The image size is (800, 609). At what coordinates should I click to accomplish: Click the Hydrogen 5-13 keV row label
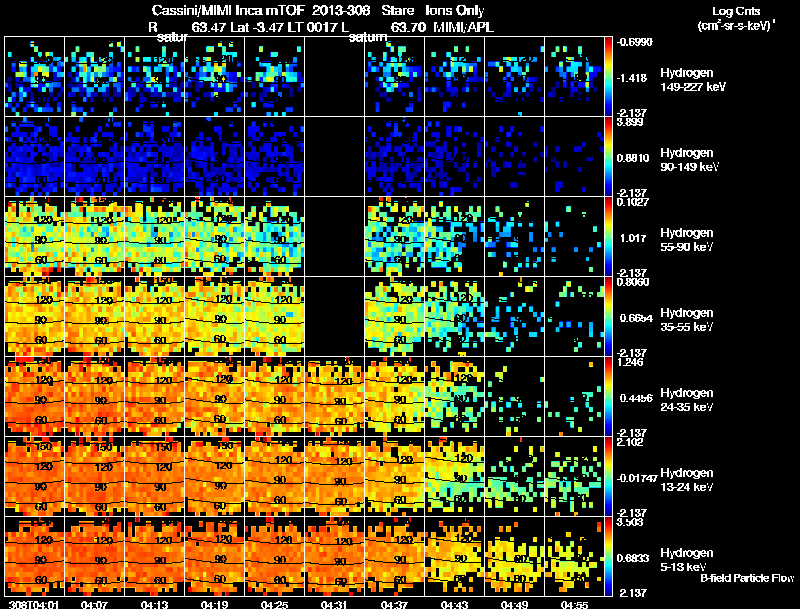tap(687, 560)
